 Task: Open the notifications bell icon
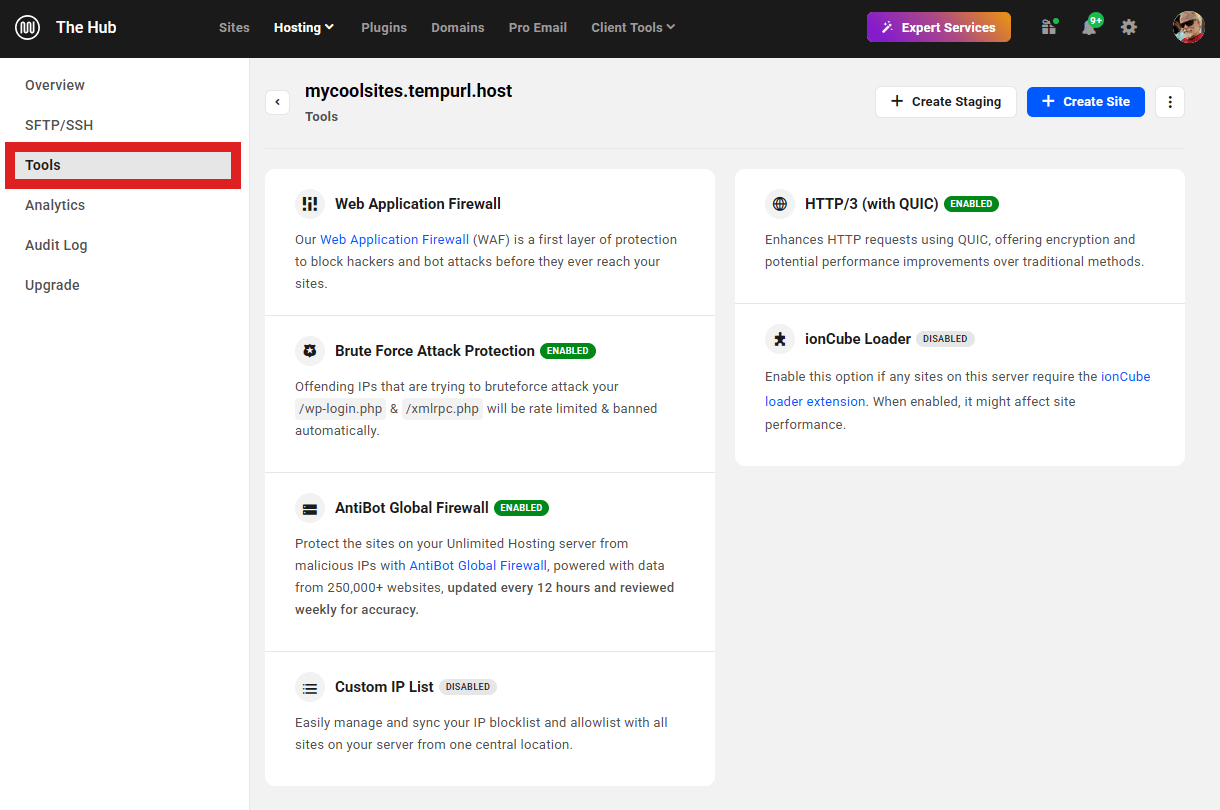(1089, 27)
